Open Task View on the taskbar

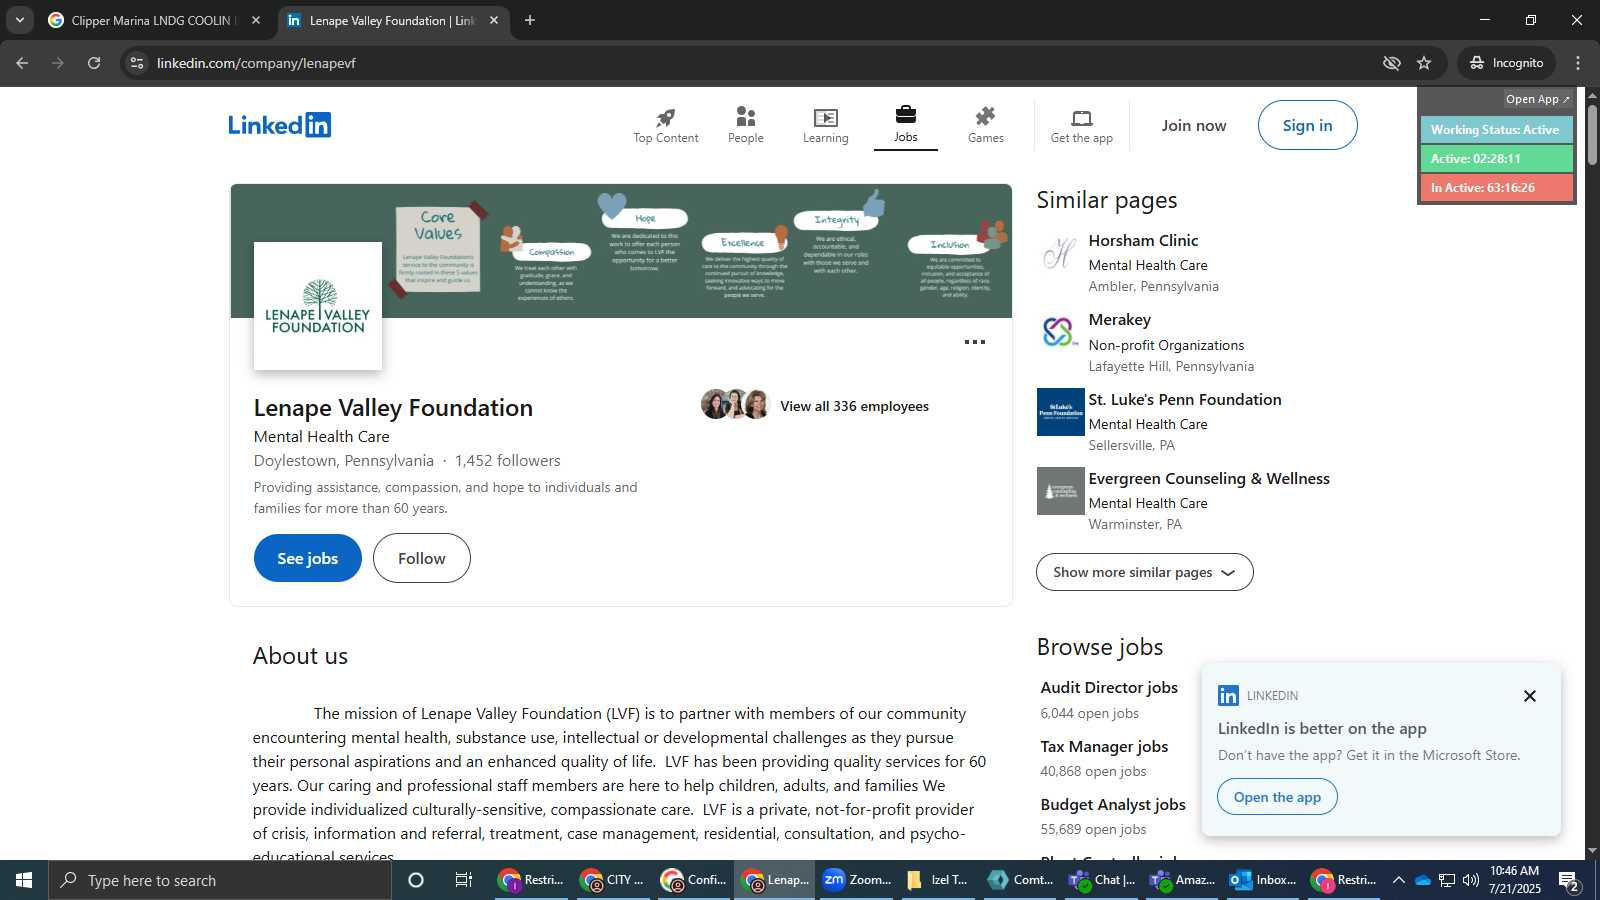464,880
